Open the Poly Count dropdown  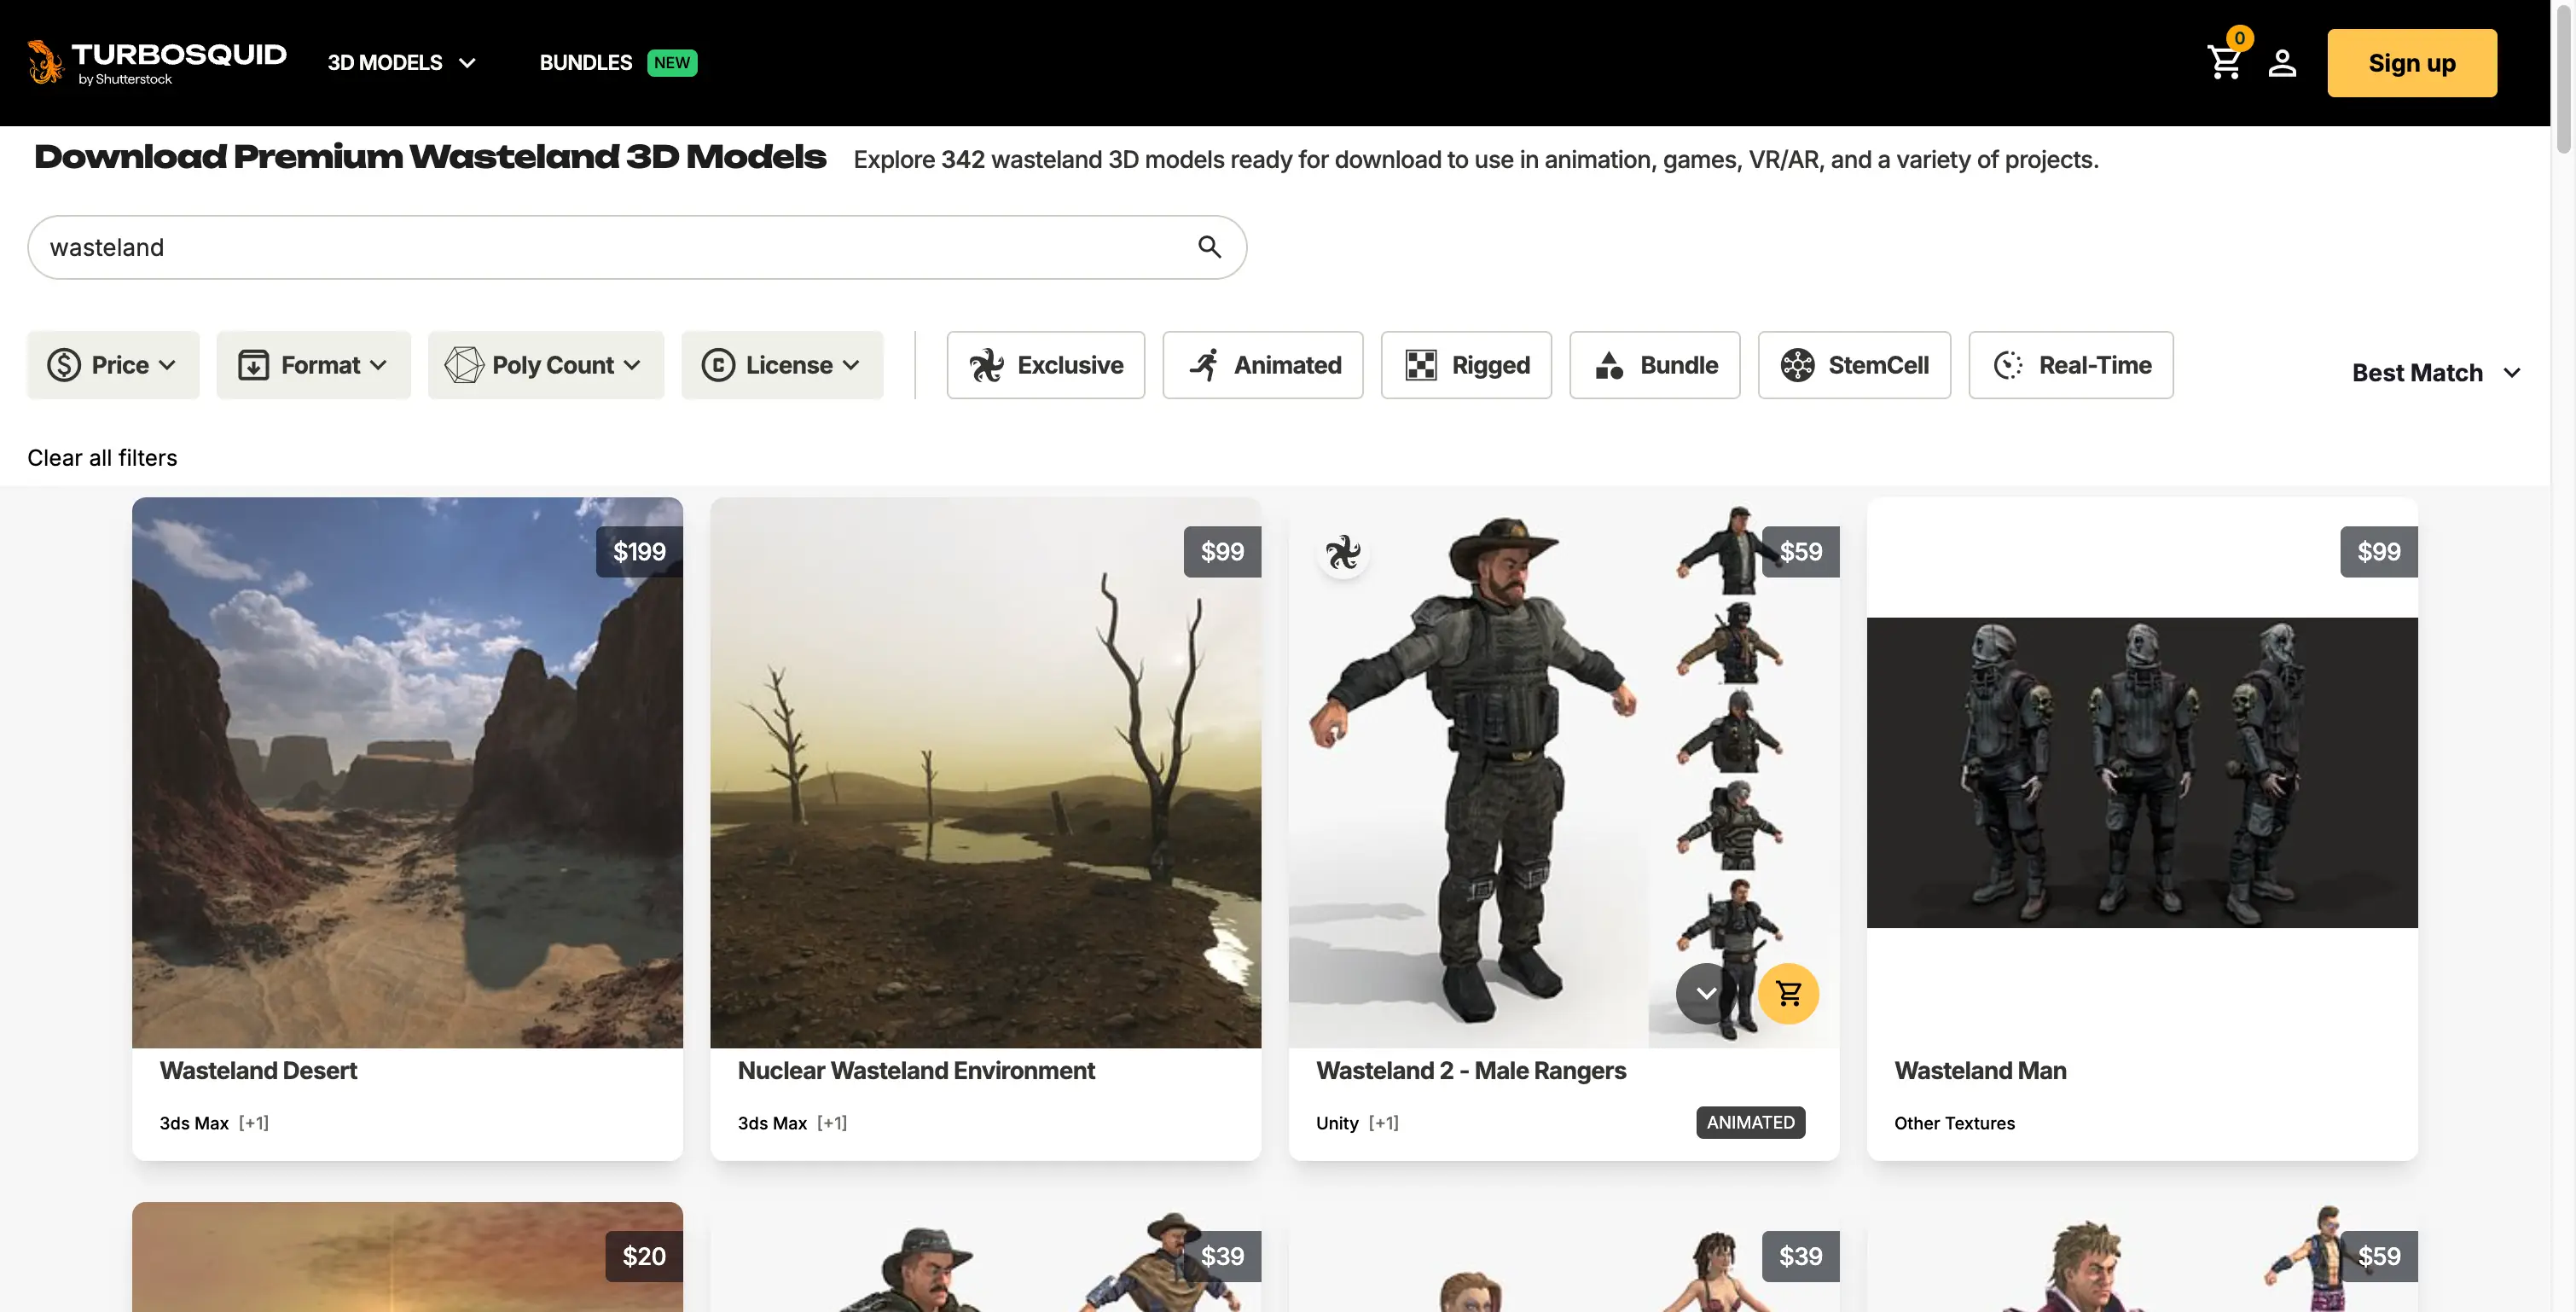[546, 365]
